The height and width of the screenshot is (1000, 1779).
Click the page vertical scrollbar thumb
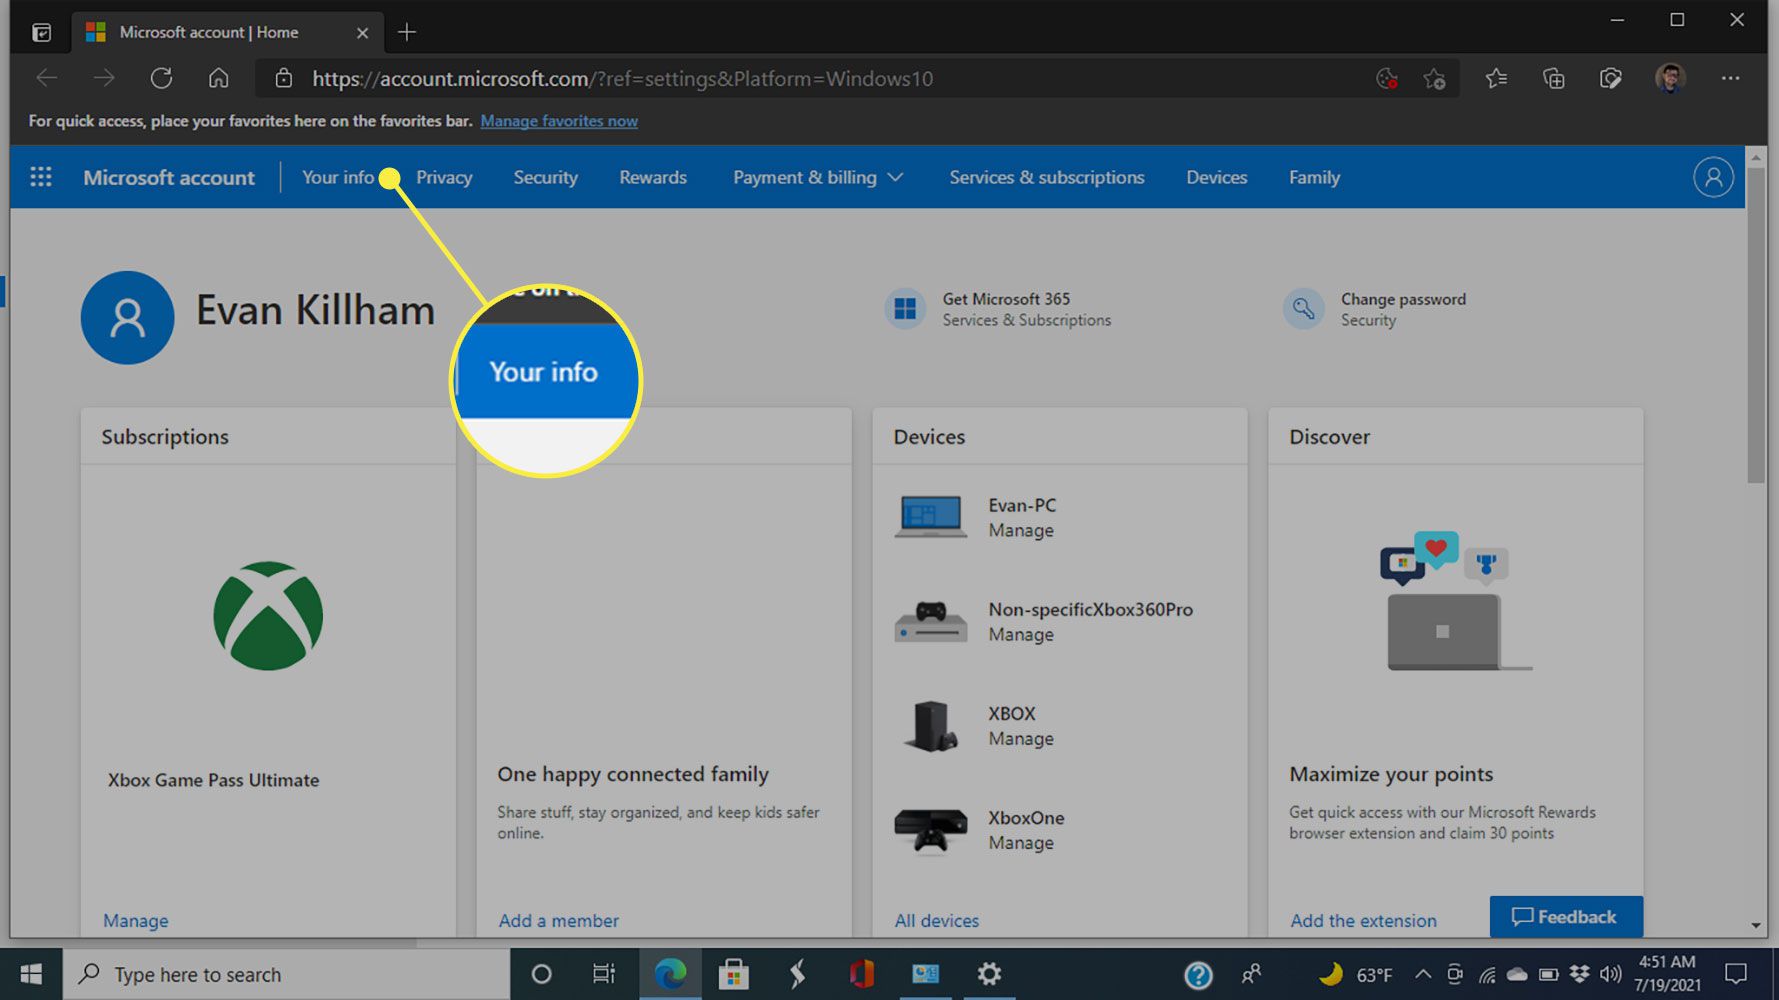click(x=1756, y=325)
